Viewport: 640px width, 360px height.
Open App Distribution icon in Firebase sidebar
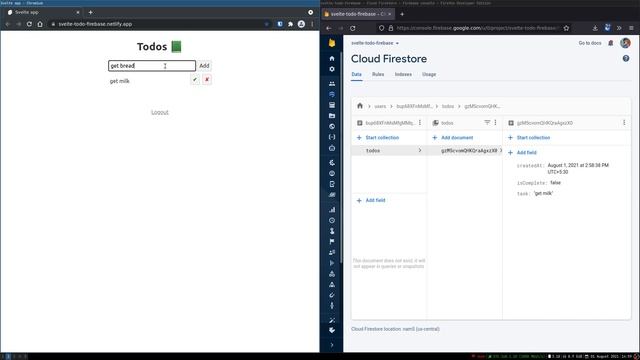(332, 195)
